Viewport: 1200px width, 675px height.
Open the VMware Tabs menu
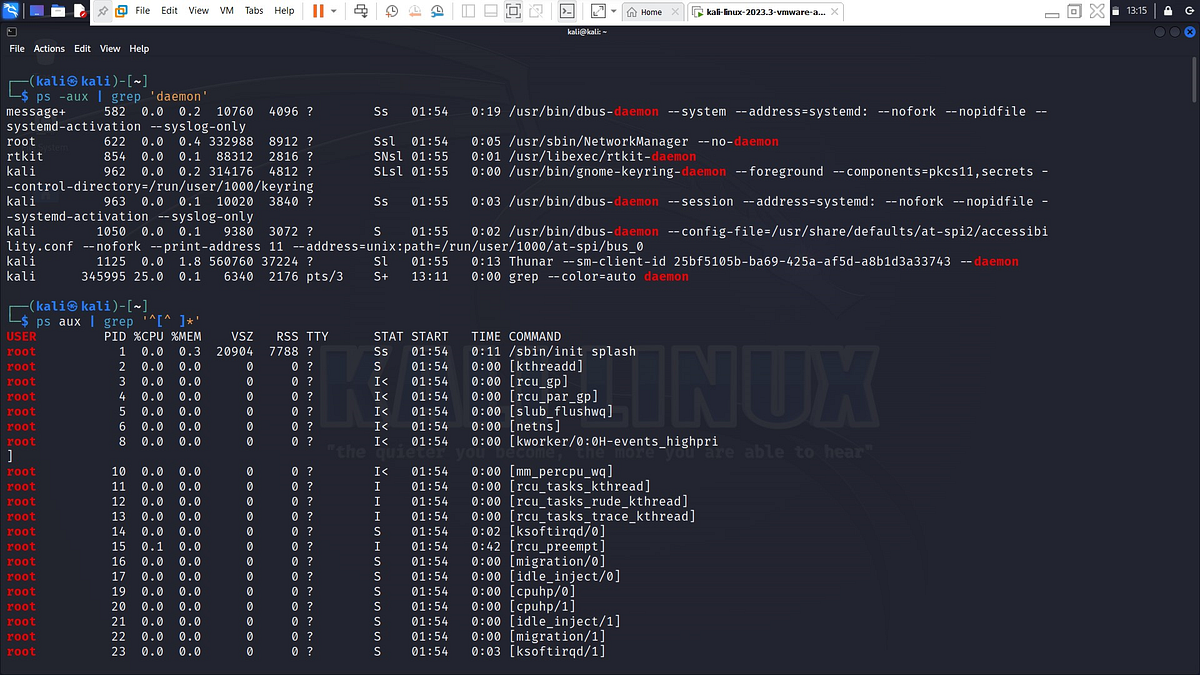254,11
